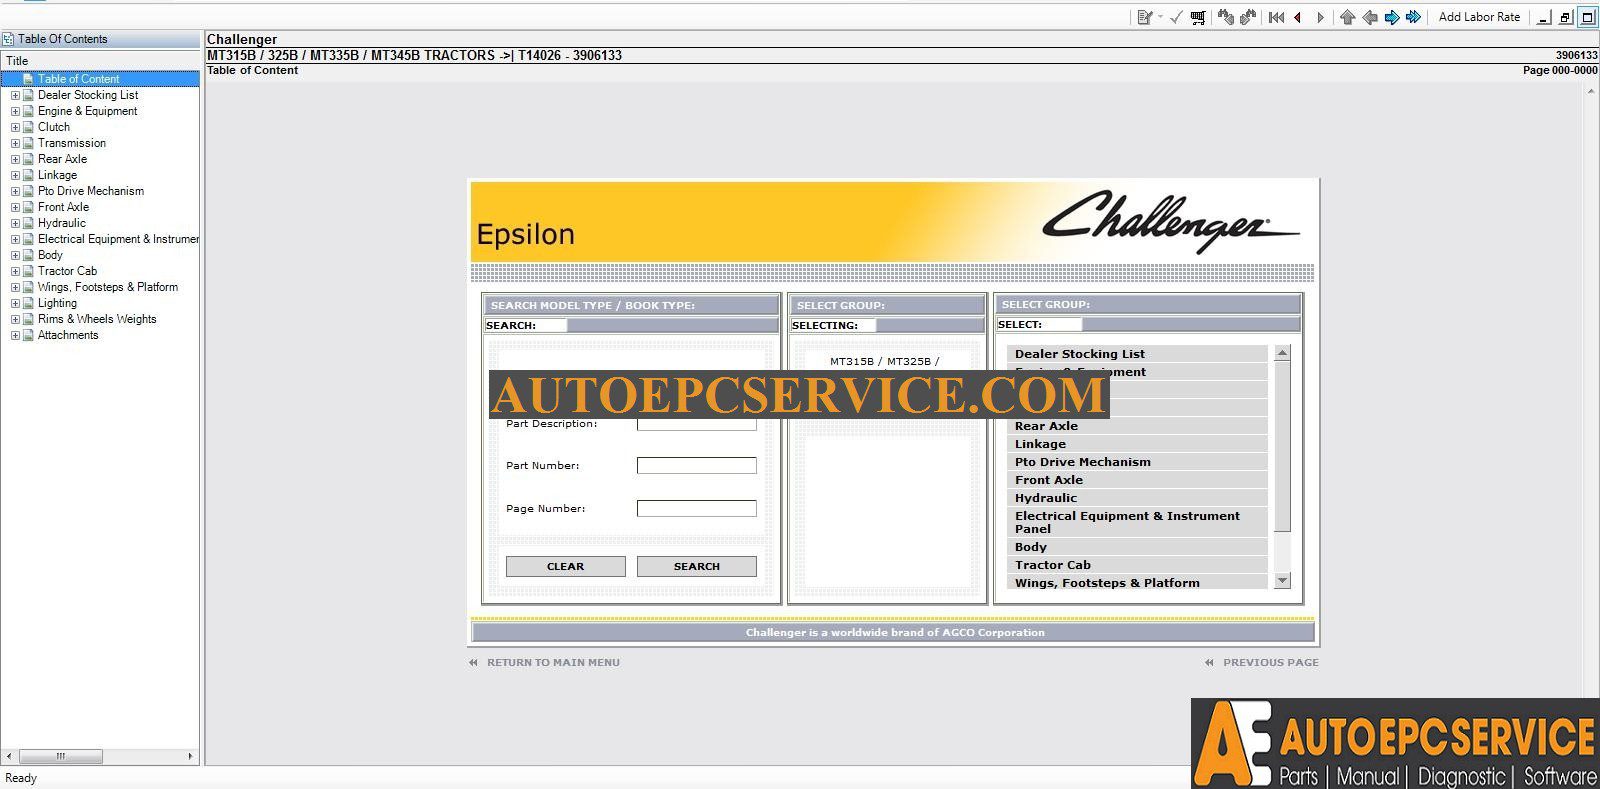Select Body in group list
This screenshot has height=789, width=1600.
coord(1137,547)
